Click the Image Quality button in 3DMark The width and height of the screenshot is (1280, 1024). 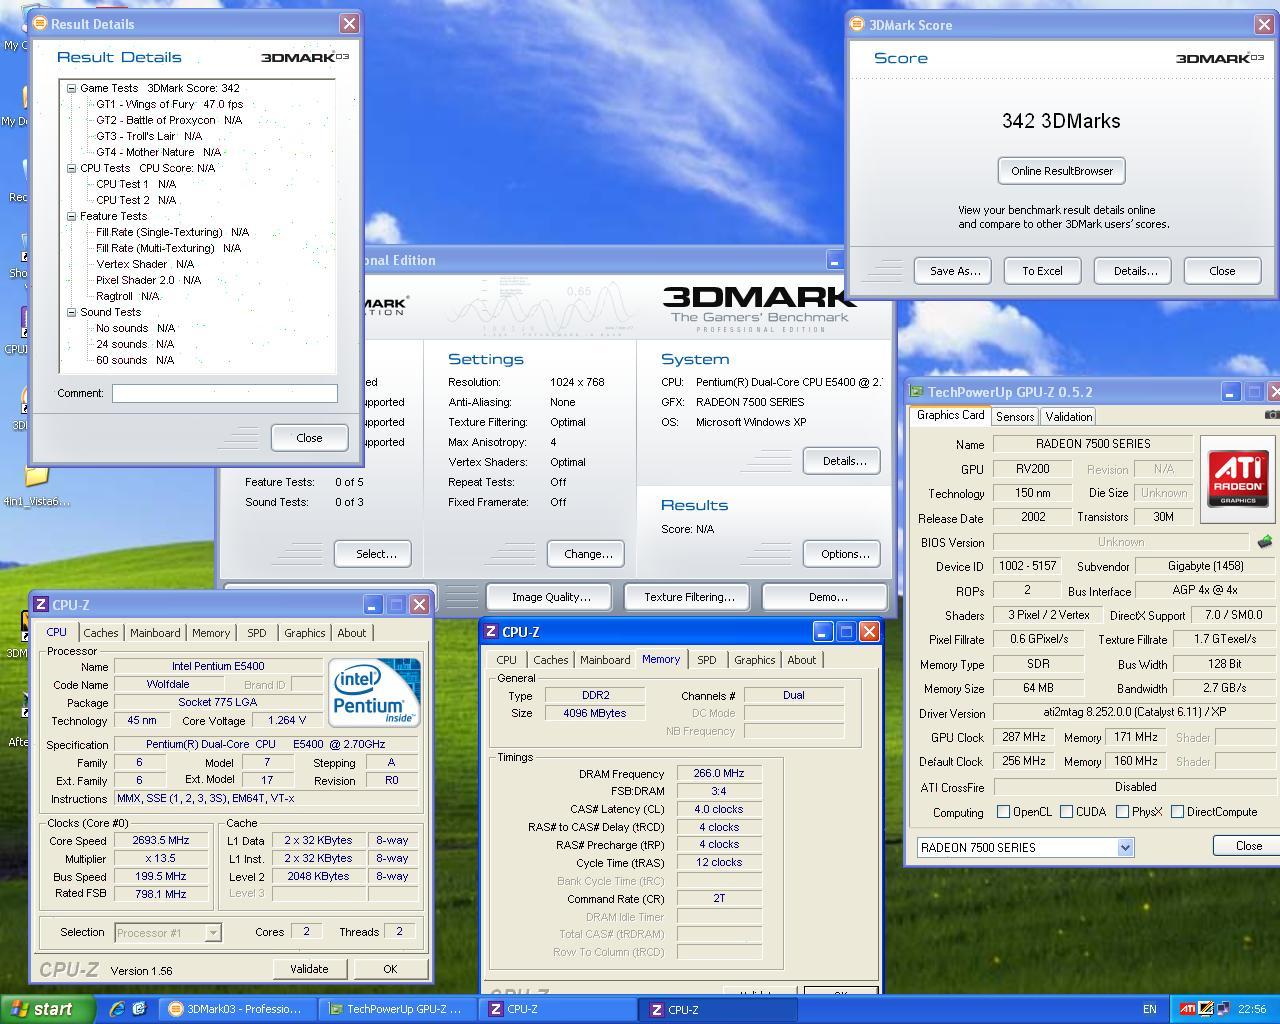click(x=551, y=597)
